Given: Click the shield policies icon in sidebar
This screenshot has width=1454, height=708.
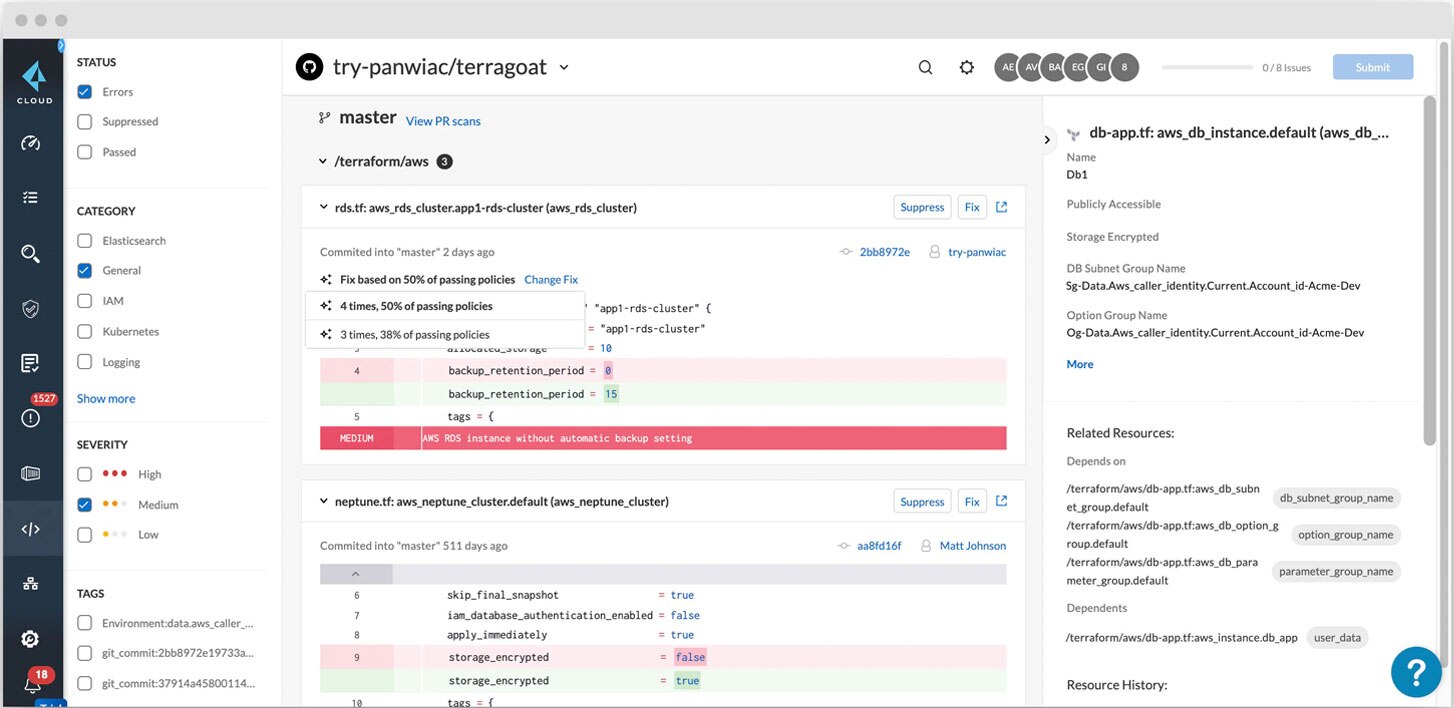Looking at the screenshot, I should pos(31,308).
